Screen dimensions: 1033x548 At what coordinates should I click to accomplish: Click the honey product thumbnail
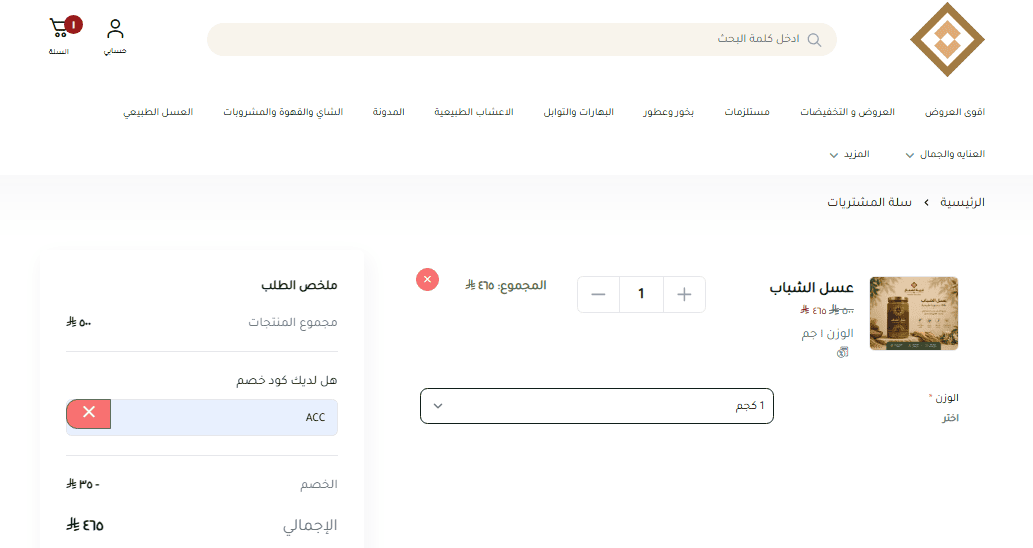tap(914, 314)
